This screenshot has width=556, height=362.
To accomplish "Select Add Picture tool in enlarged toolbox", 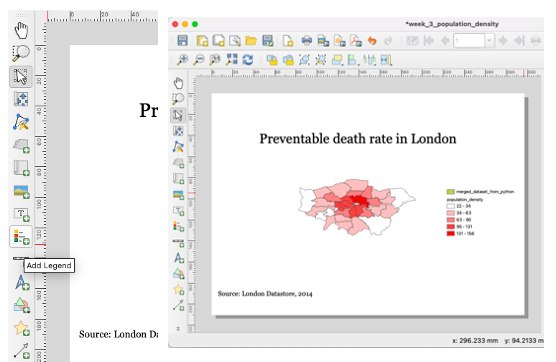I will click(21, 191).
